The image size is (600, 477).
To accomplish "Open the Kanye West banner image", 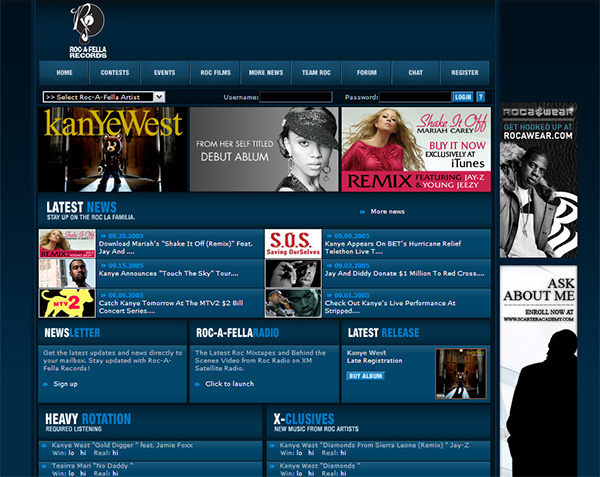I will coord(112,149).
